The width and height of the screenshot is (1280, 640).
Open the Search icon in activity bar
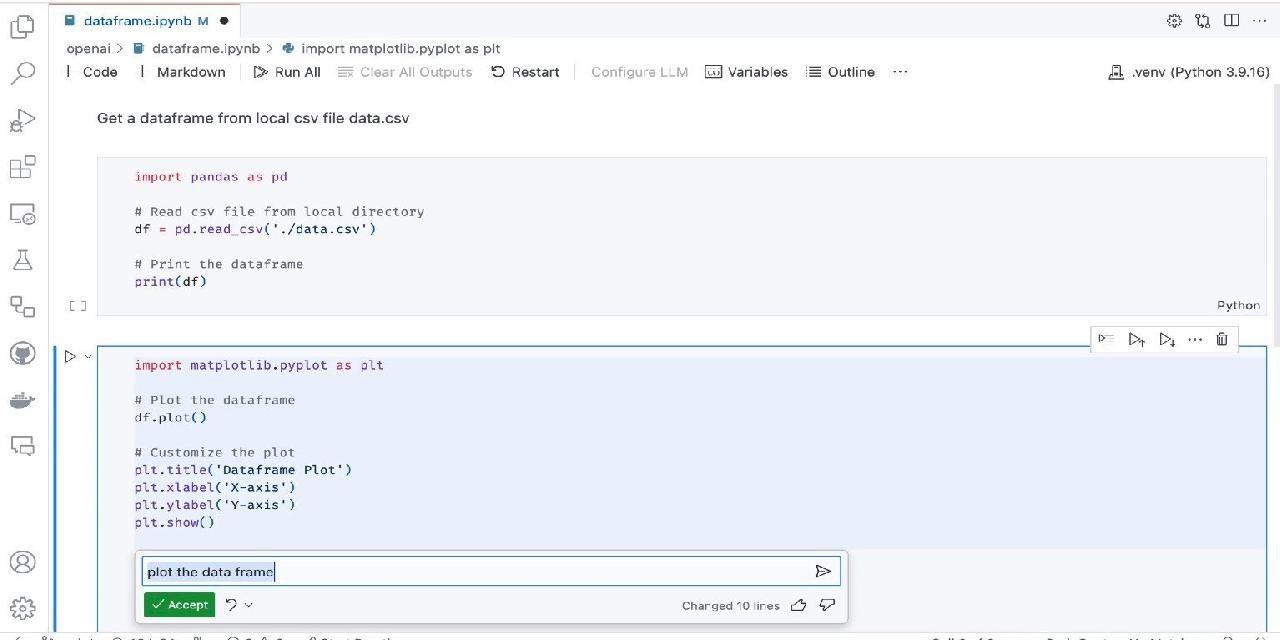[x=22, y=73]
